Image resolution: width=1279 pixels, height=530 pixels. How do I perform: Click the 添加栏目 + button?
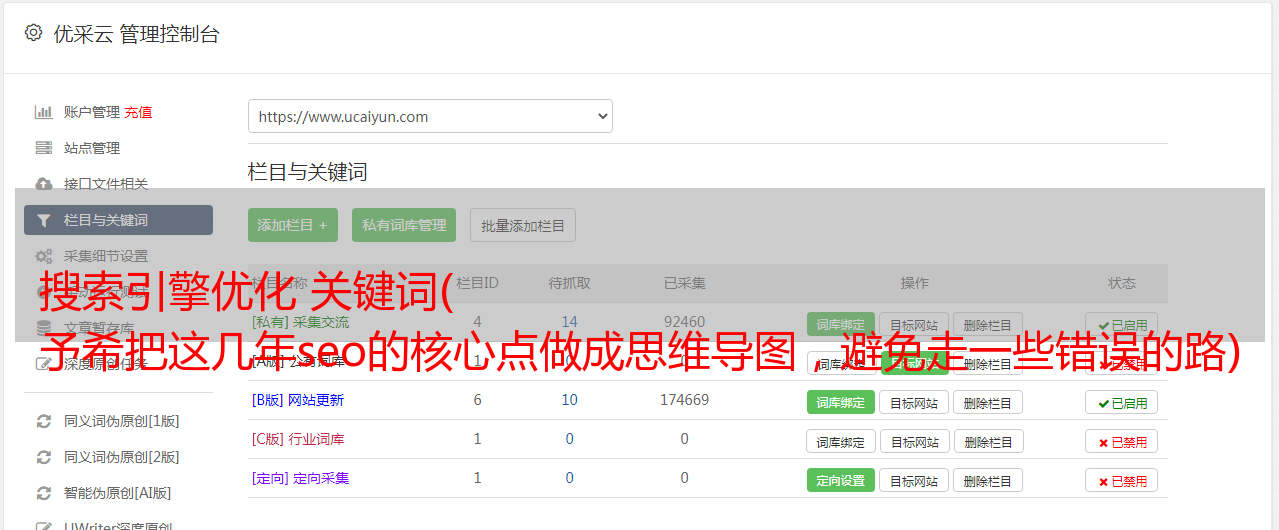(292, 225)
